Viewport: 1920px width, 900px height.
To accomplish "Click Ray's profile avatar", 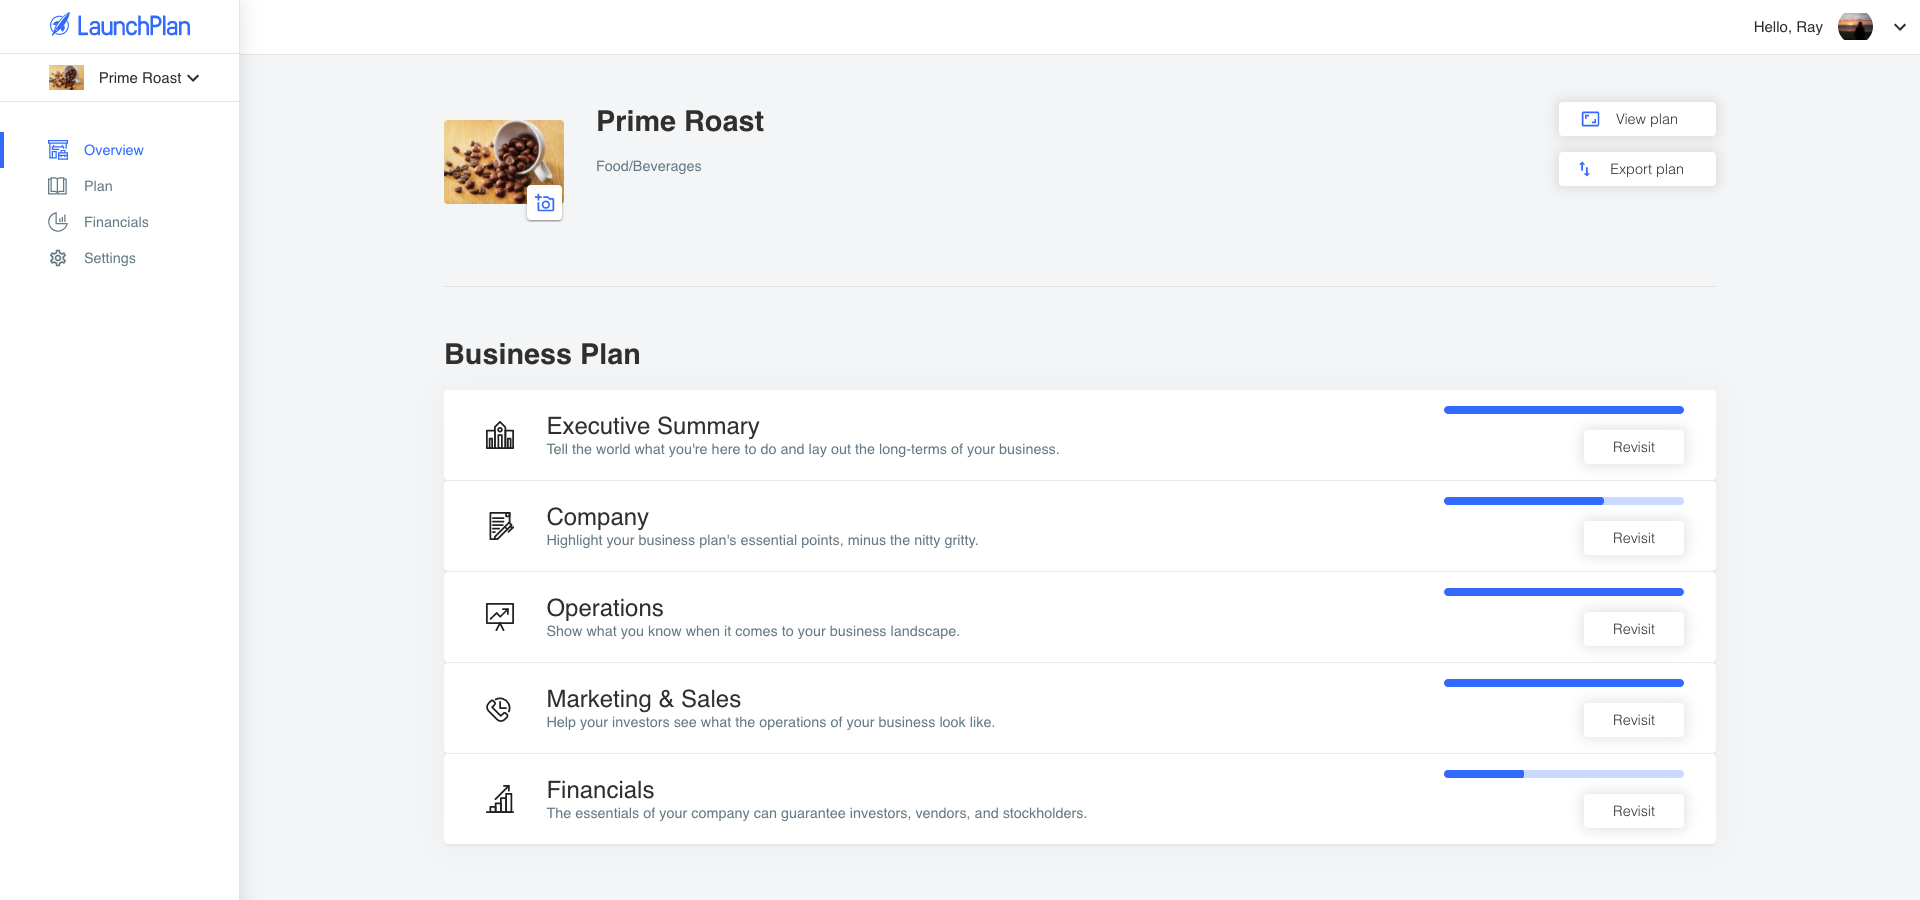I will coord(1855,27).
